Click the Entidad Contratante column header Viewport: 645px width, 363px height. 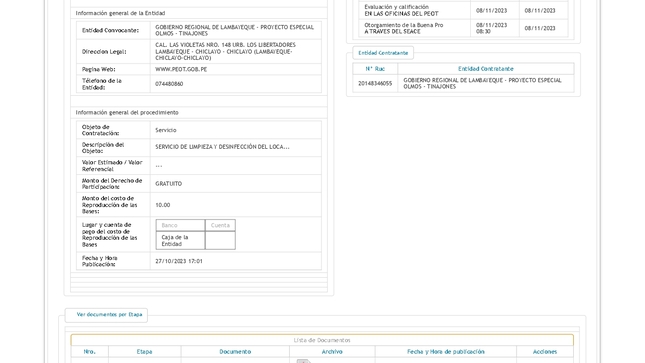click(x=486, y=69)
